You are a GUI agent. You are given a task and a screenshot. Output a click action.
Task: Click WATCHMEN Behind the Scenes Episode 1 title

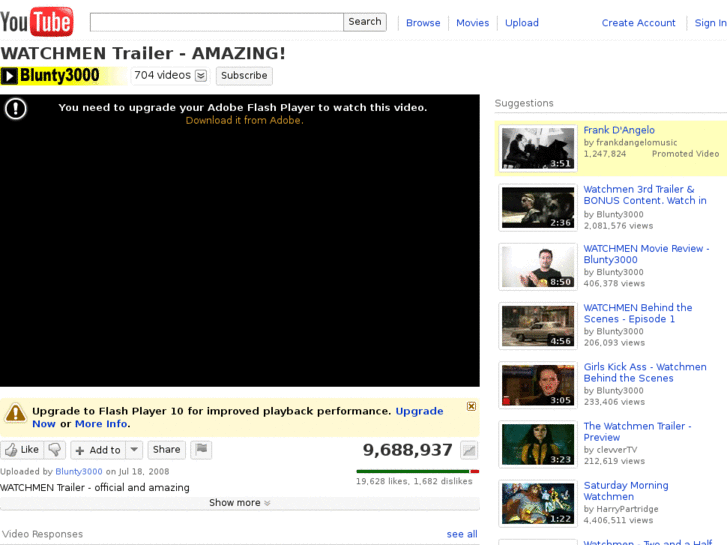638,314
